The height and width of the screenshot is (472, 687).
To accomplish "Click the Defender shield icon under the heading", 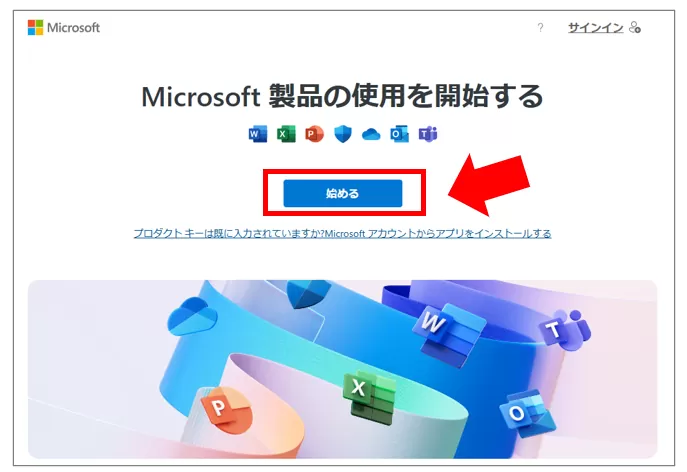I will [343, 134].
